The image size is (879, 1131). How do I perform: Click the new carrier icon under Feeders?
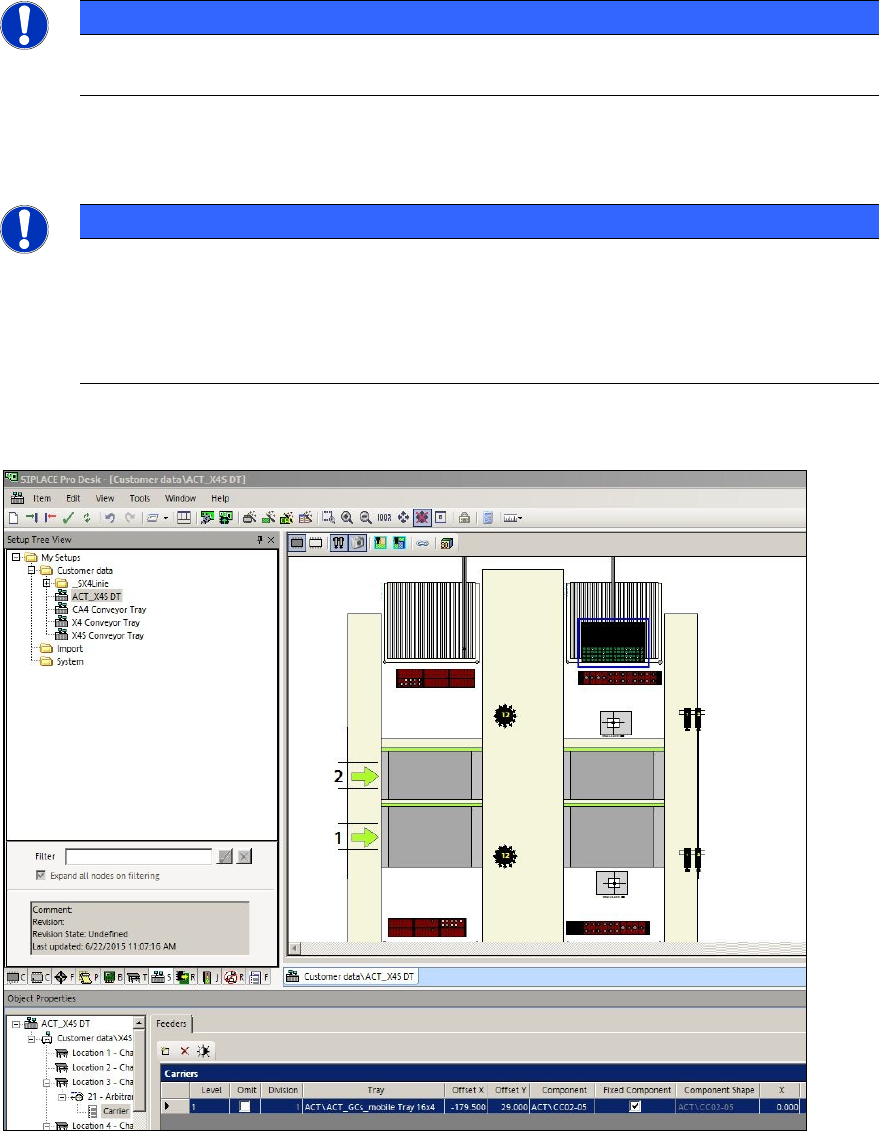(x=165, y=1051)
